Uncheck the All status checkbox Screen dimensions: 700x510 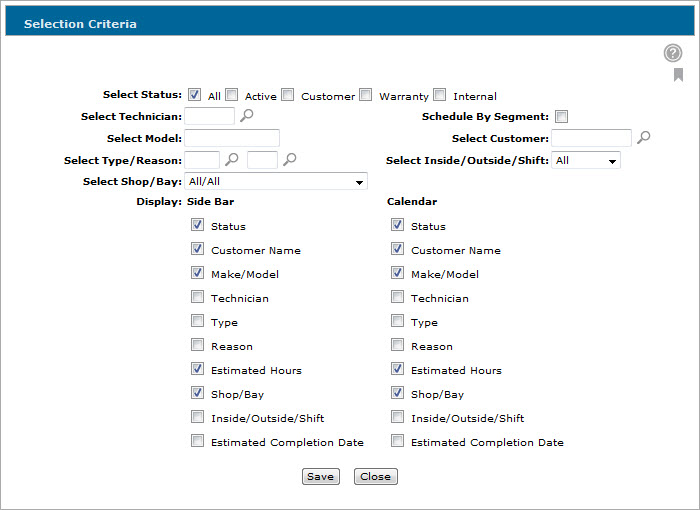click(x=194, y=95)
